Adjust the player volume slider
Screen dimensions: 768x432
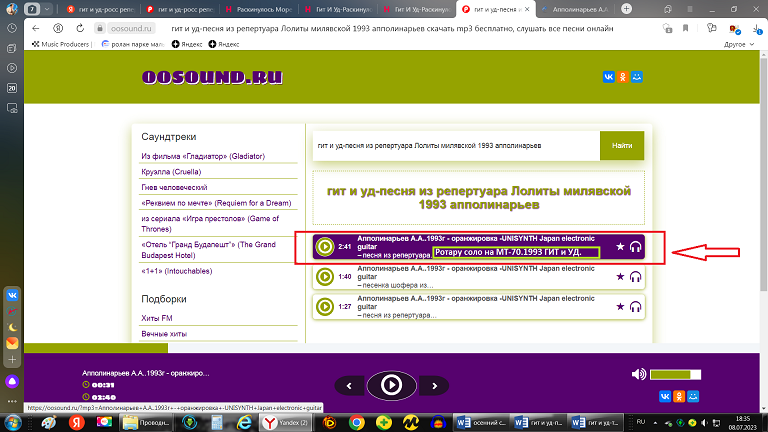pyautogui.click(x=675, y=375)
